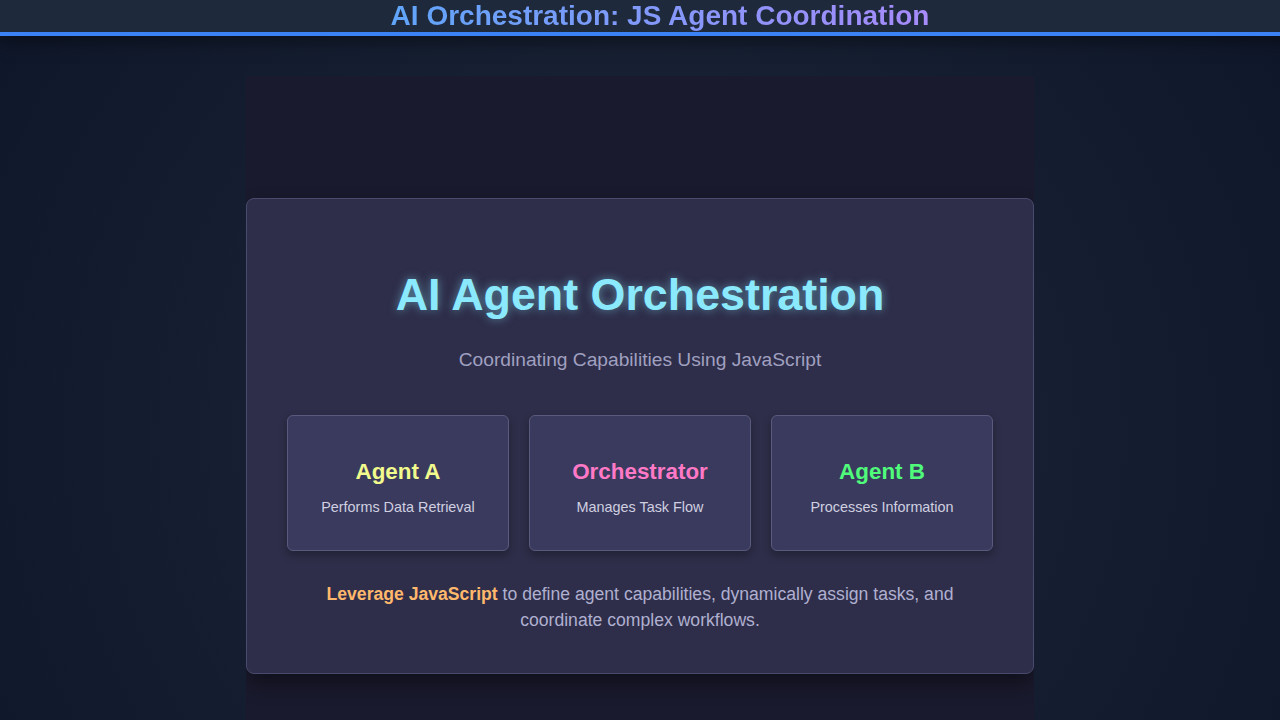Click the Orchestrator heading
This screenshot has height=720, width=1280.
[x=640, y=471]
